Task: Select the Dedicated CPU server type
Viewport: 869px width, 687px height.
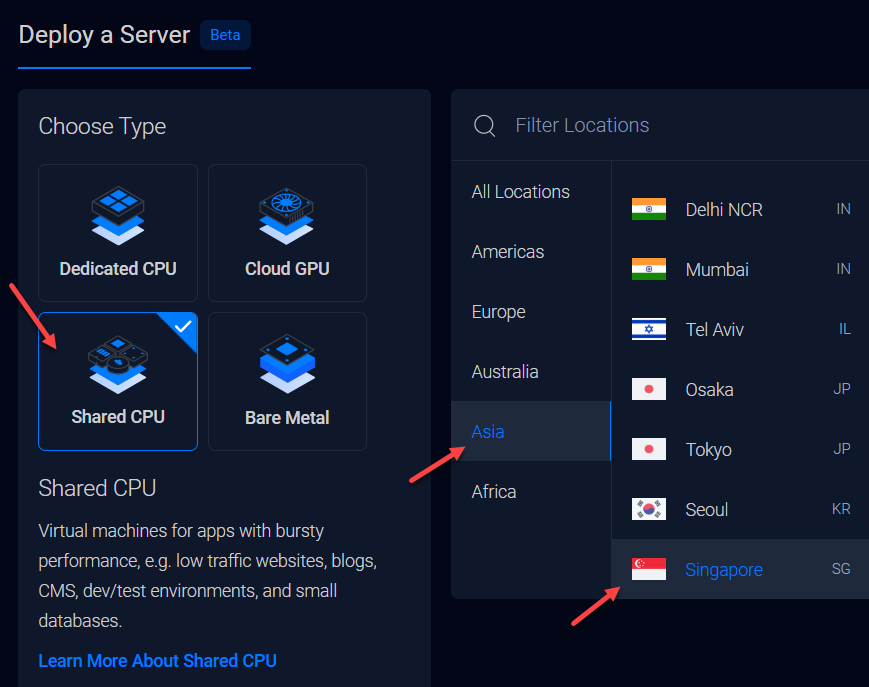Action: click(x=118, y=232)
